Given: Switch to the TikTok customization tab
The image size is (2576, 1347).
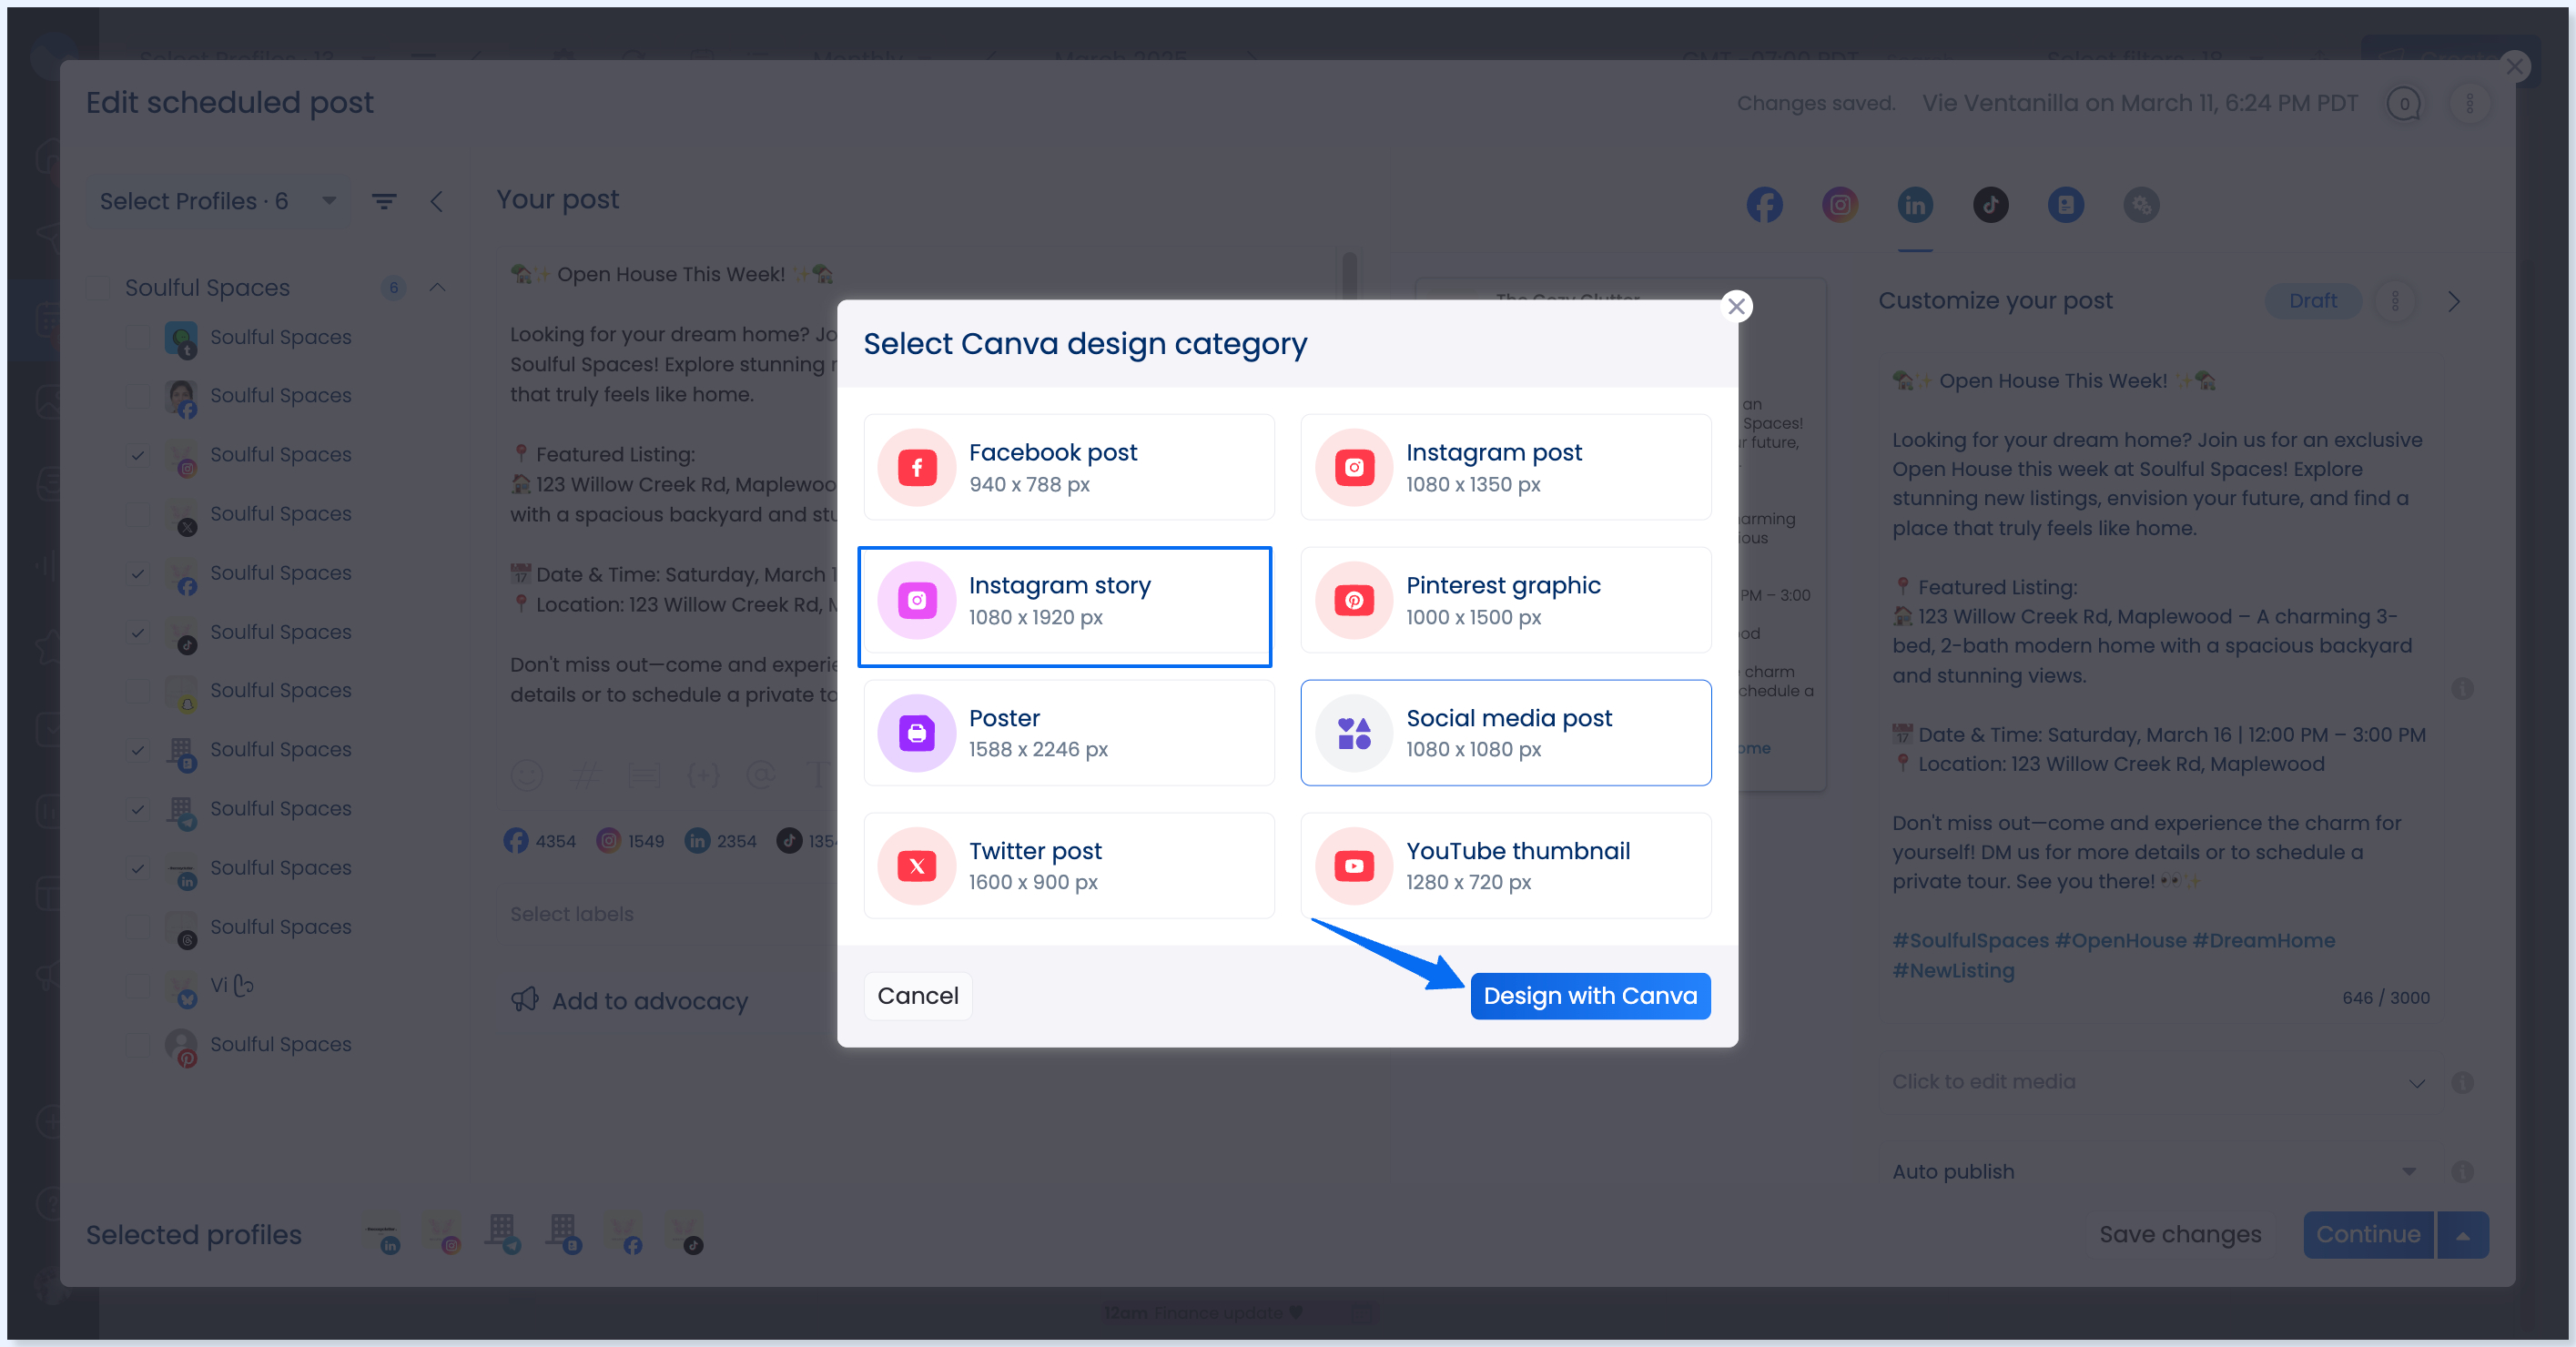Looking at the screenshot, I should [1990, 205].
